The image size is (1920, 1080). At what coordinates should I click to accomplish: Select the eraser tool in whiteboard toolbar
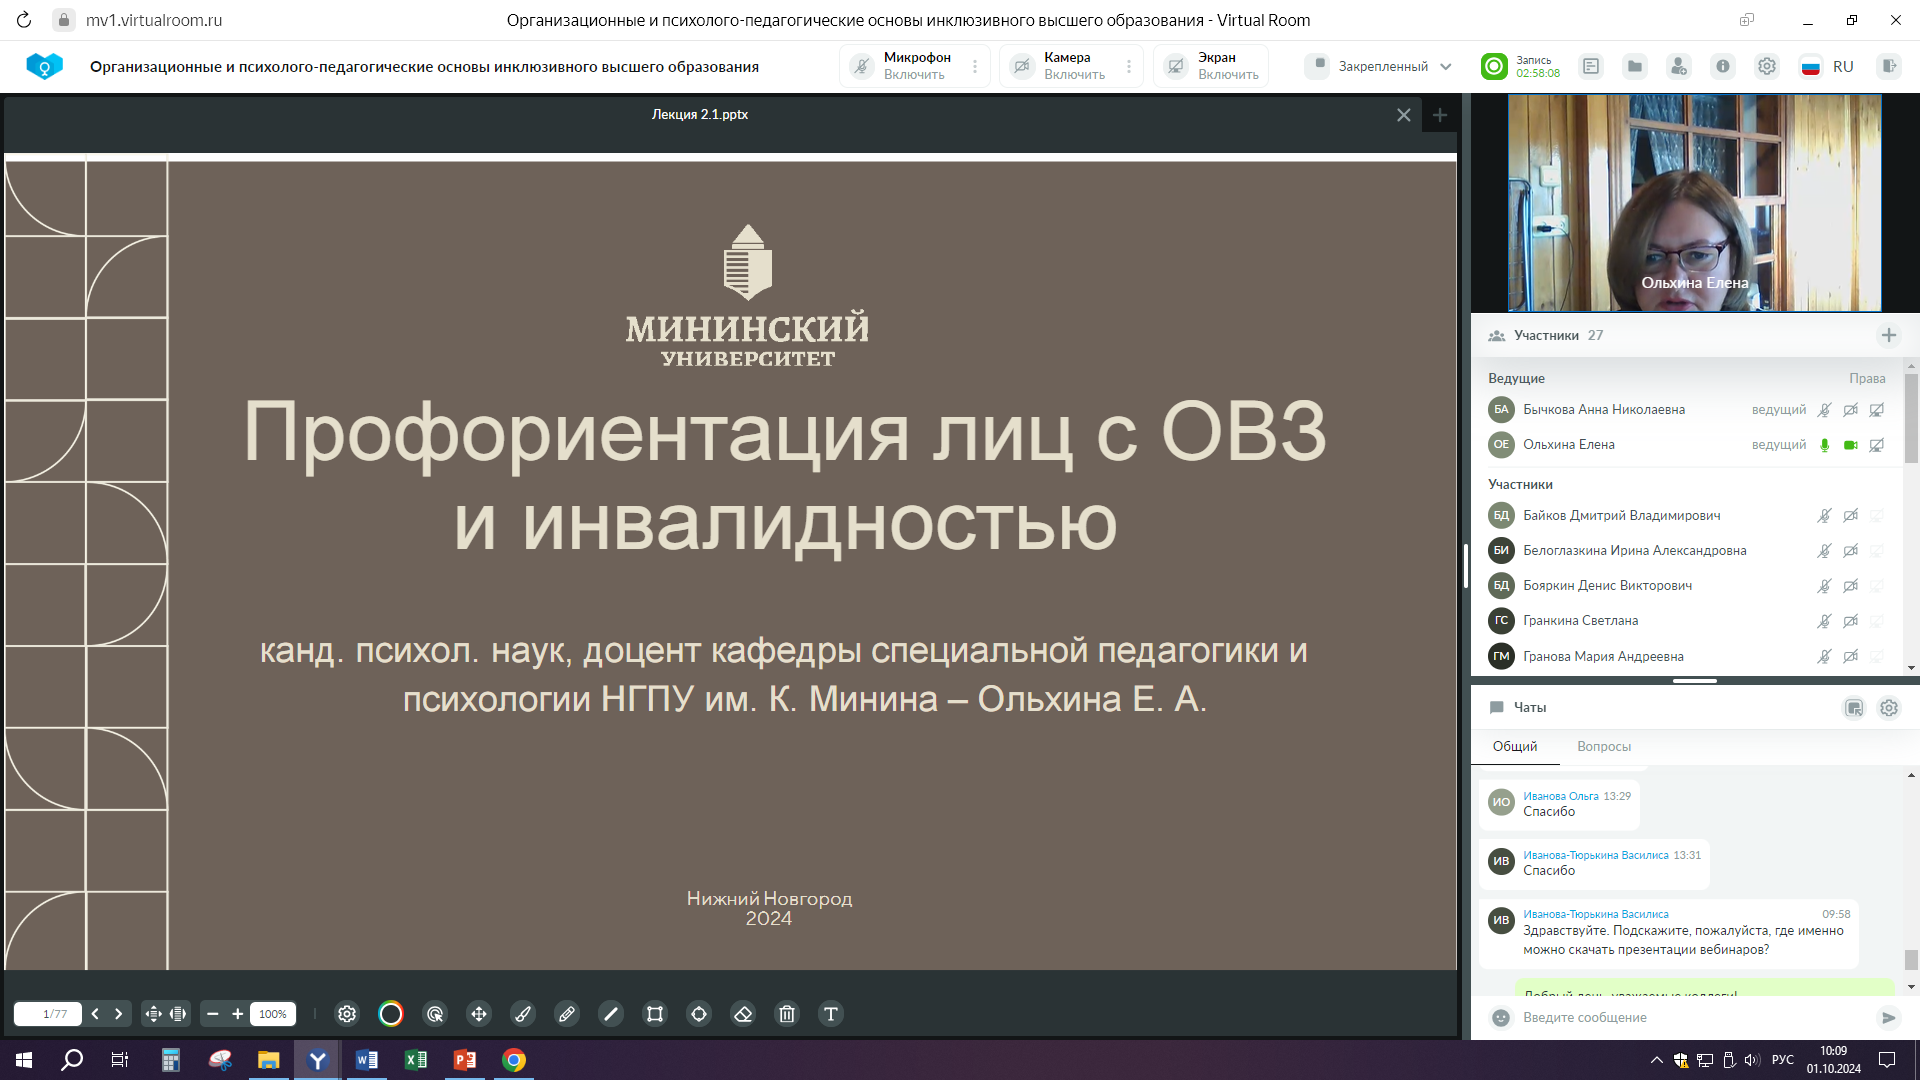[743, 1014]
